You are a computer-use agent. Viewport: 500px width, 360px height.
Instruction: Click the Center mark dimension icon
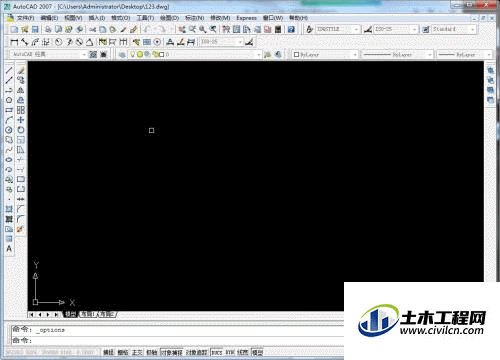tap(157, 42)
